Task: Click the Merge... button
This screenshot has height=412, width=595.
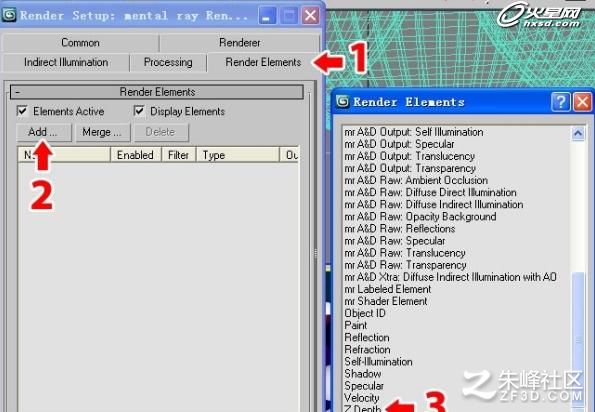Action: click(x=102, y=132)
